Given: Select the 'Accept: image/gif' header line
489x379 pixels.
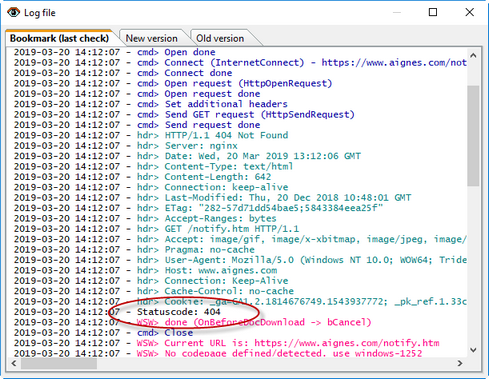Looking at the screenshot, I should coord(240,239).
